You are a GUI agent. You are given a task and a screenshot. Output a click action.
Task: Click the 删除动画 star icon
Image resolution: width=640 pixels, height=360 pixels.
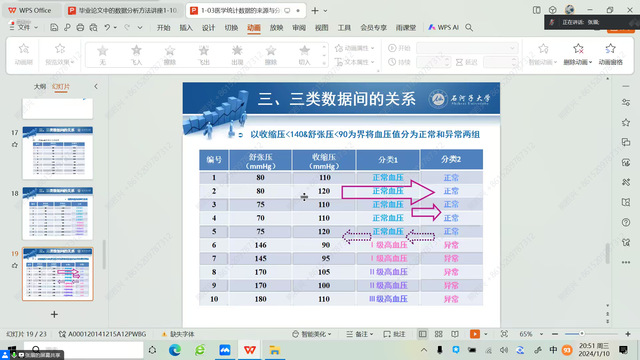(578, 49)
